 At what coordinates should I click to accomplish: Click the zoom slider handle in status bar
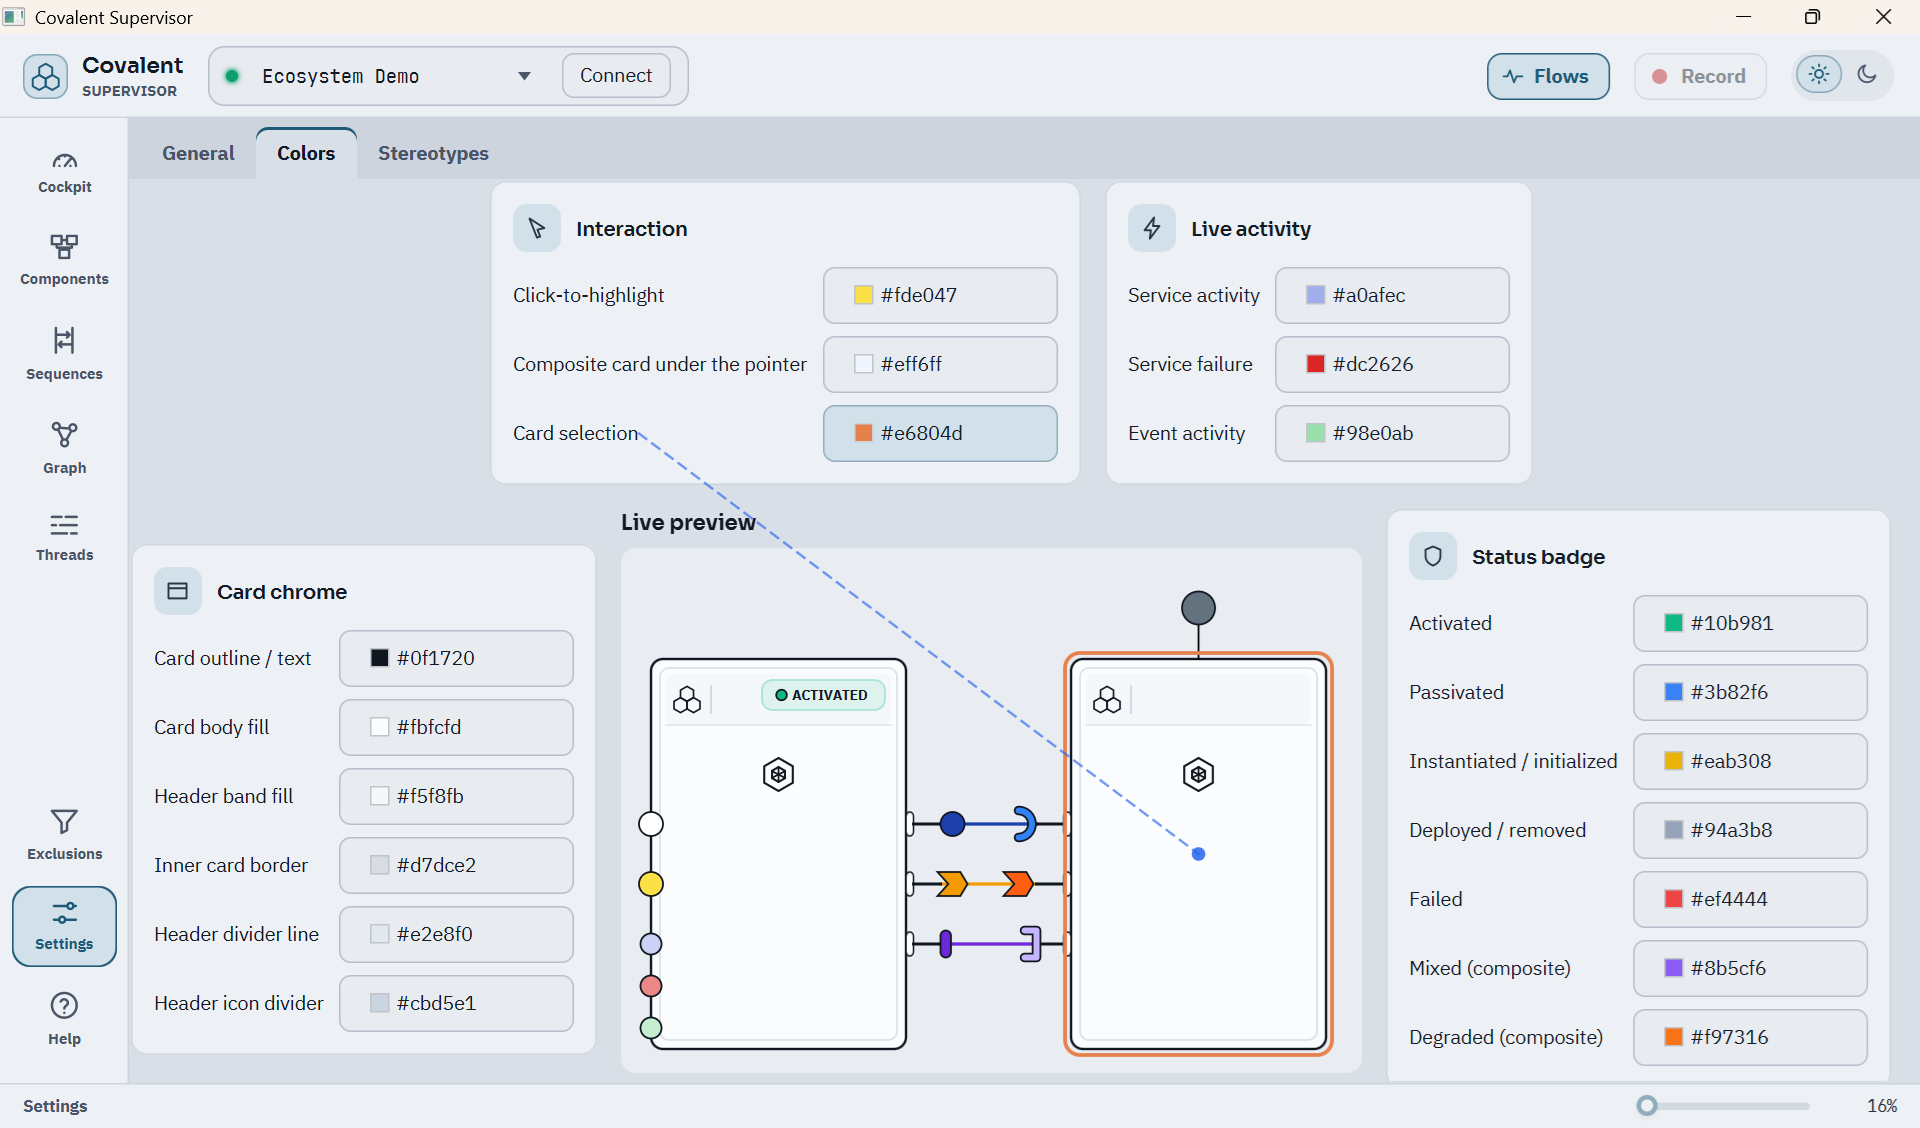(x=1647, y=1105)
